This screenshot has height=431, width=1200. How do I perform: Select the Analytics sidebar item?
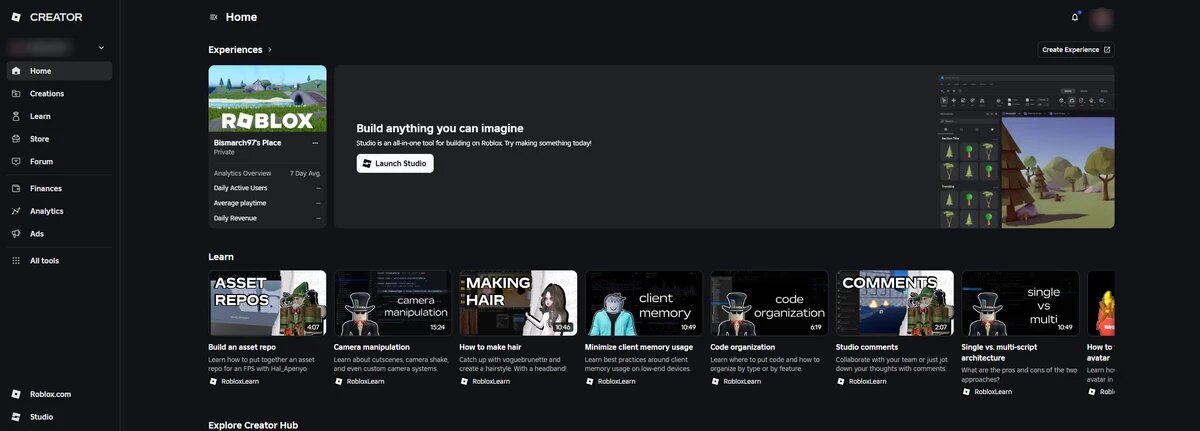59,211
